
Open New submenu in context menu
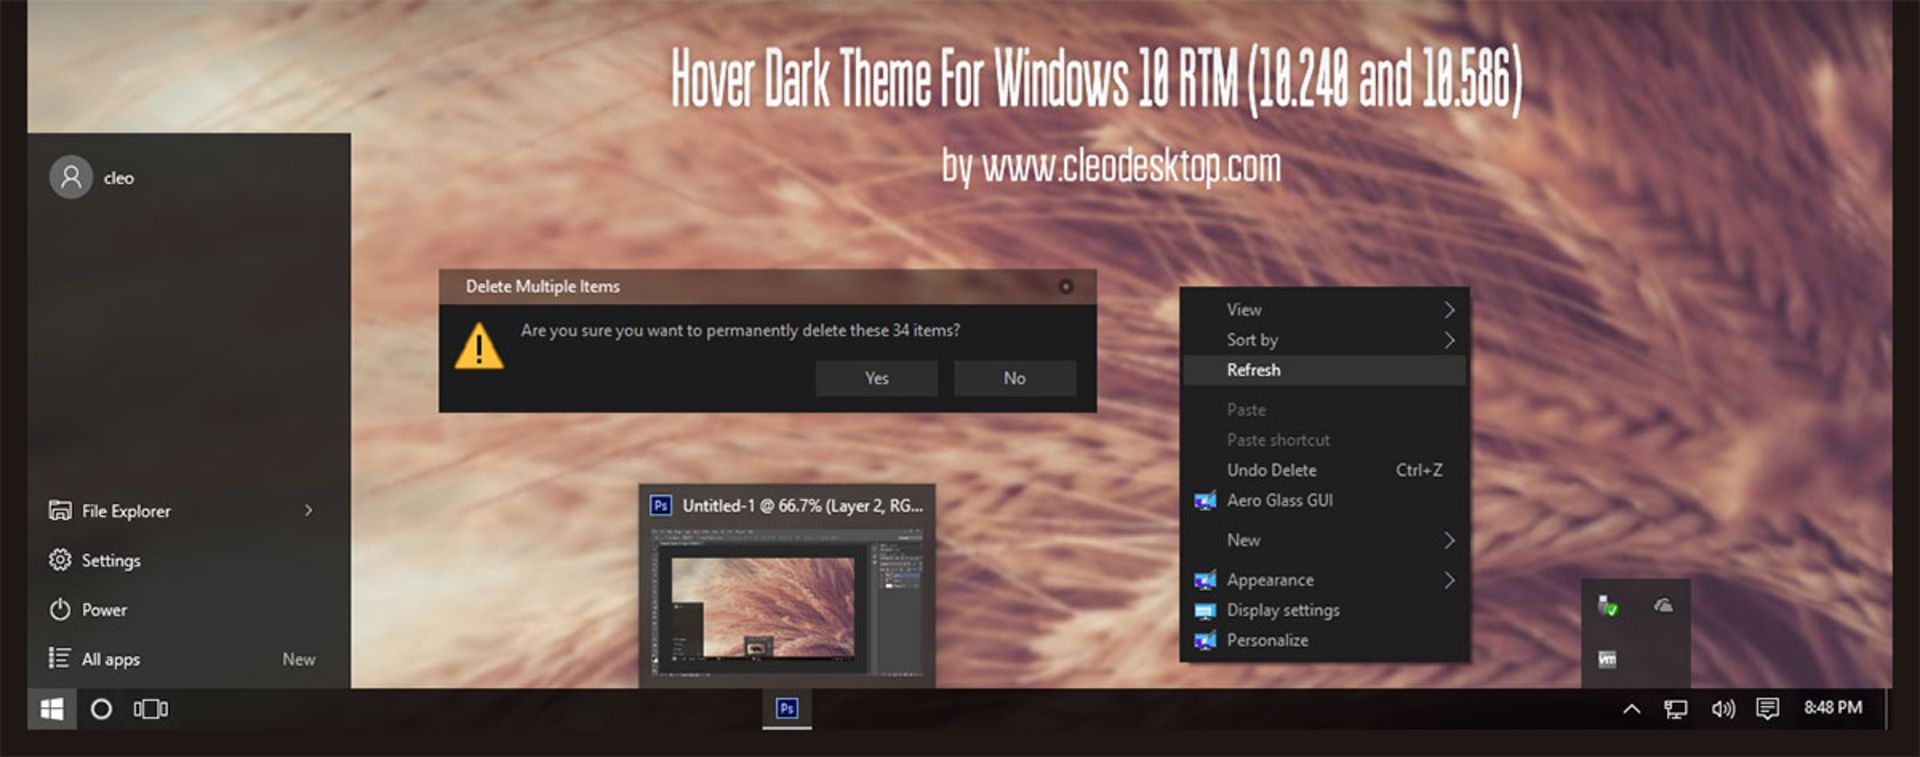pos(1324,540)
